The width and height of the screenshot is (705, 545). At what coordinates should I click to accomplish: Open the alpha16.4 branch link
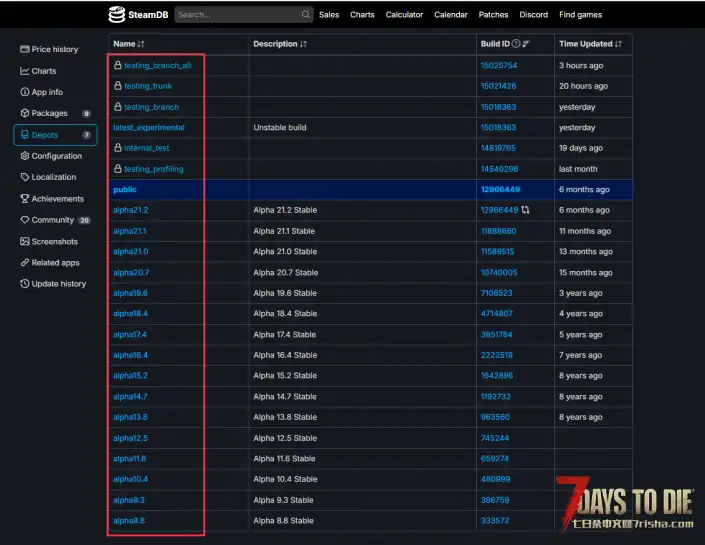(x=130, y=355)
